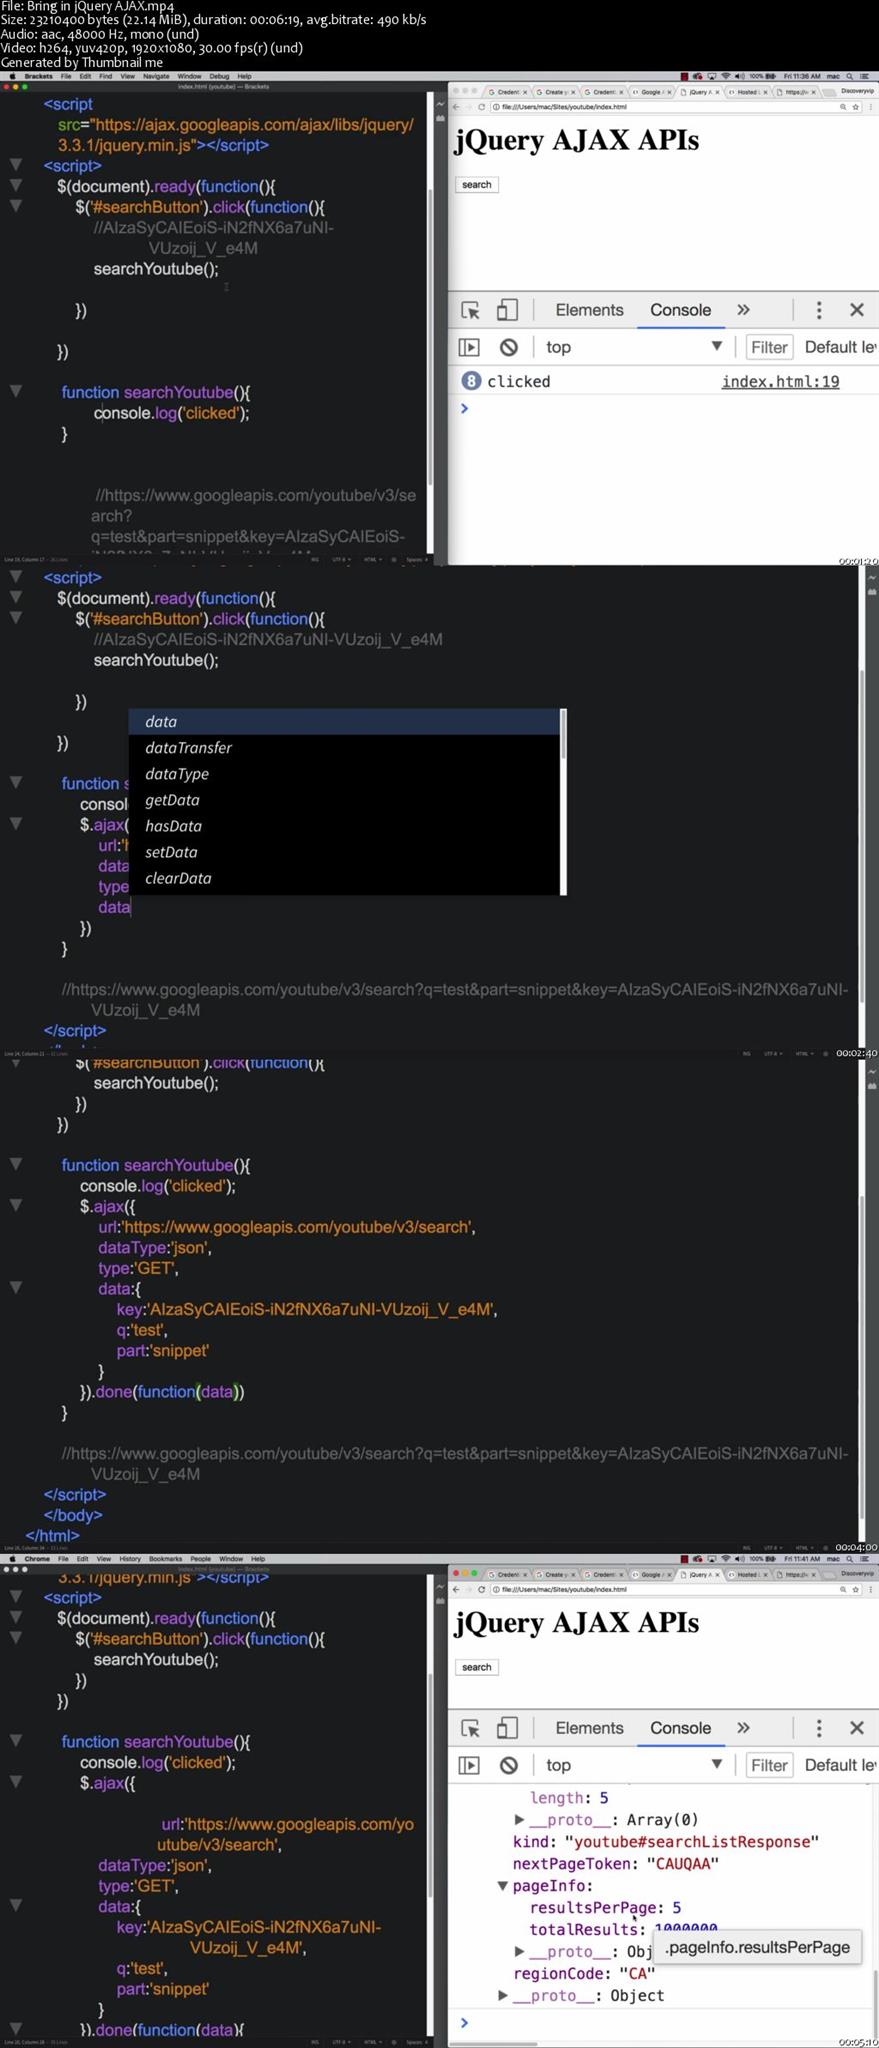879x2048 pixels.
Task: Choose 'dataType' from the autocomplete list
Action: (x=345, y=774)
